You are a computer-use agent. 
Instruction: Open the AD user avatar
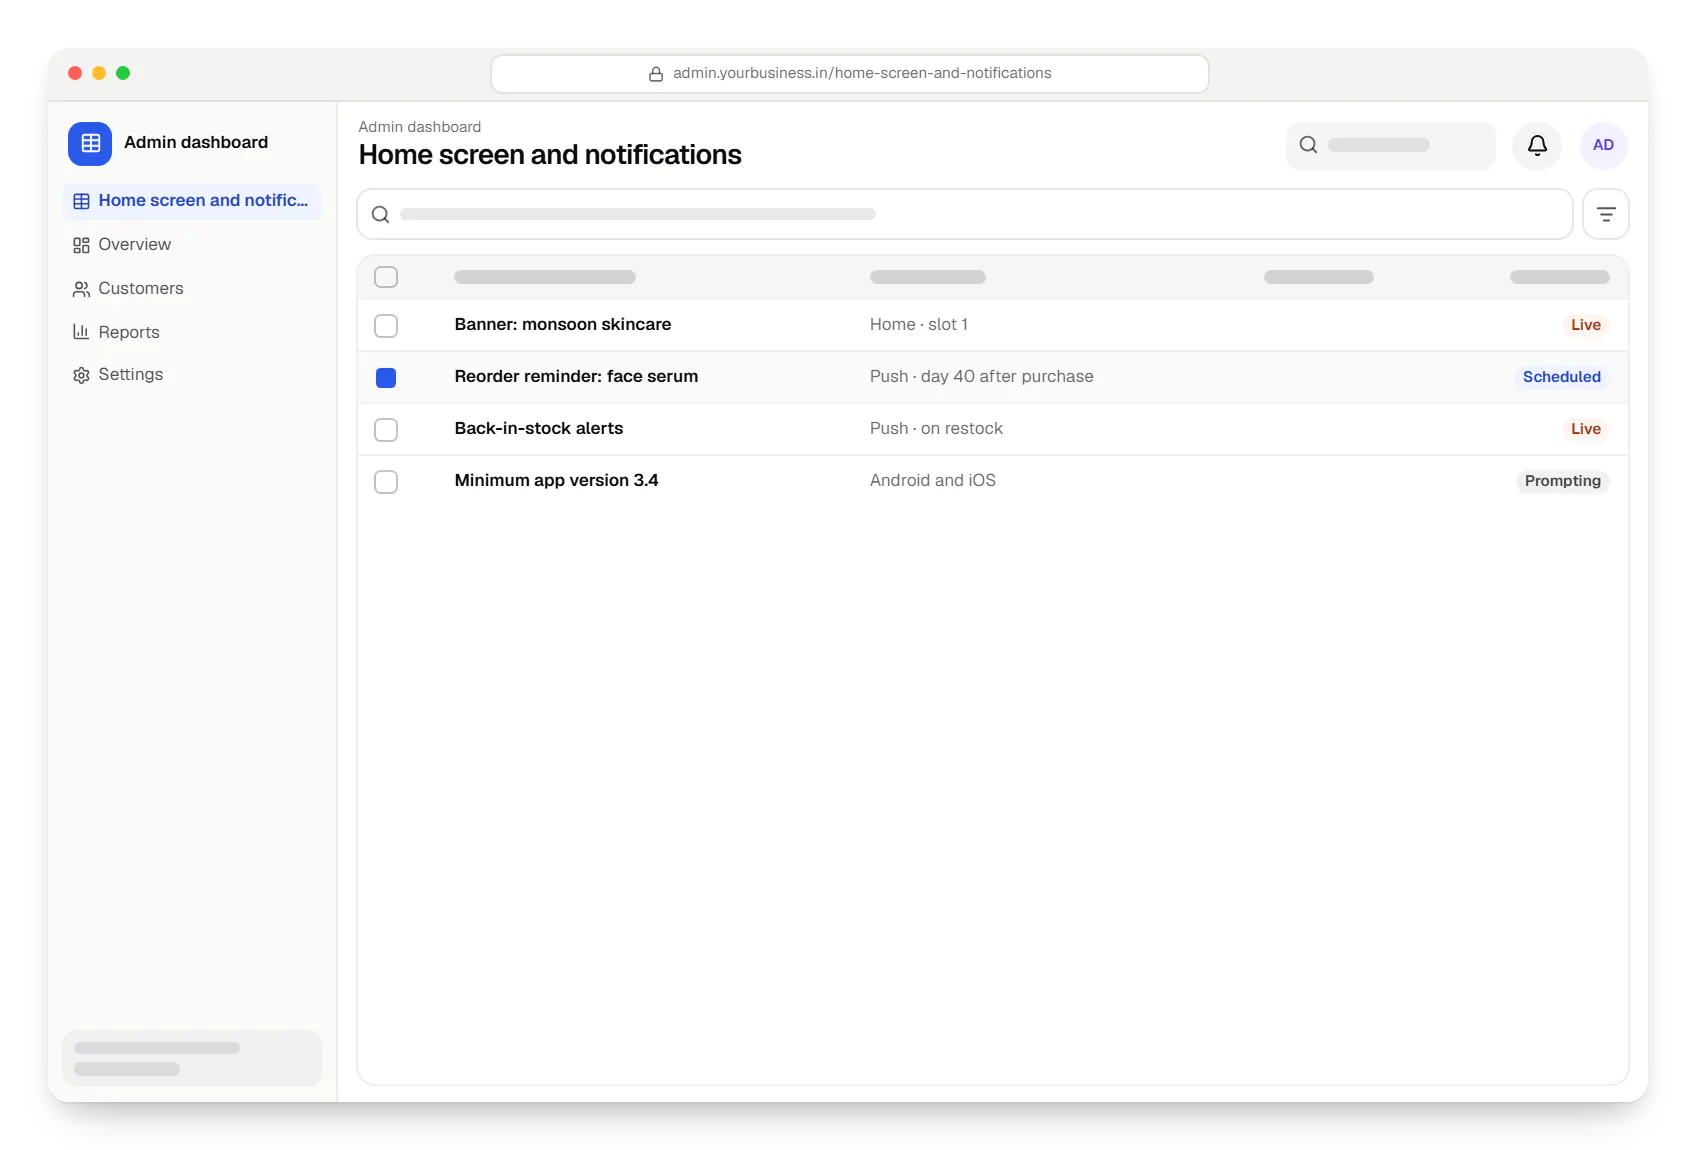[1603, 146]
